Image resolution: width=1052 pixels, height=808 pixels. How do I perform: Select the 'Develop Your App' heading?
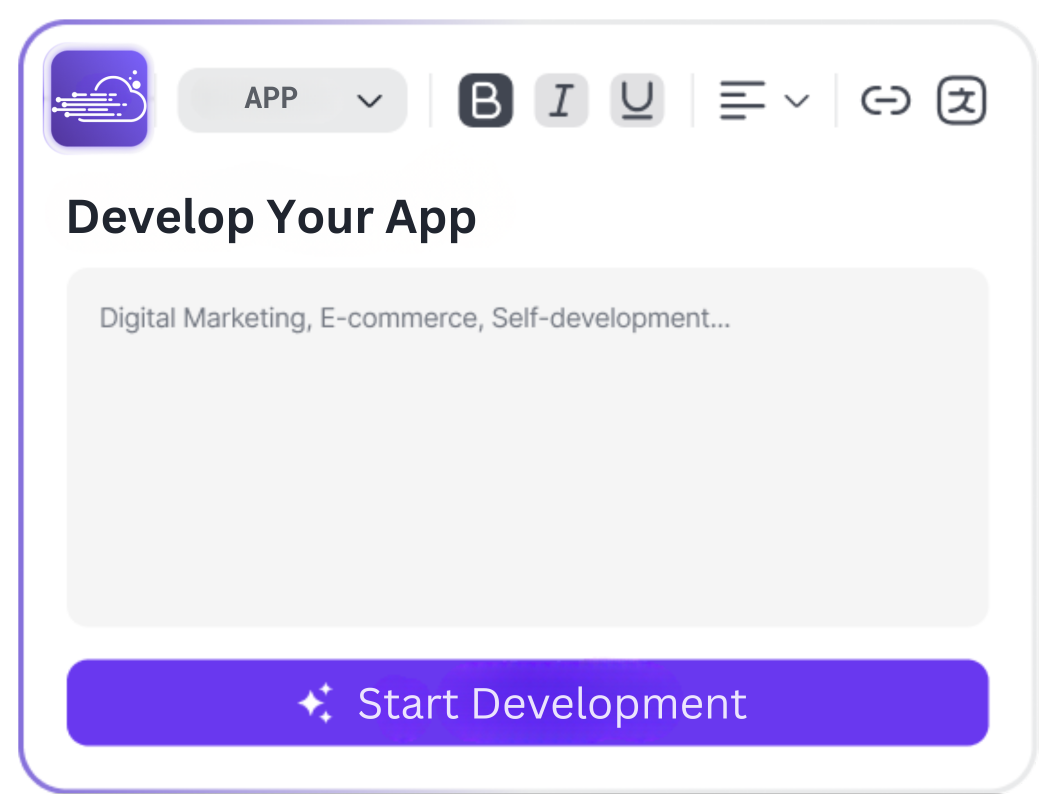pos(271,217)
